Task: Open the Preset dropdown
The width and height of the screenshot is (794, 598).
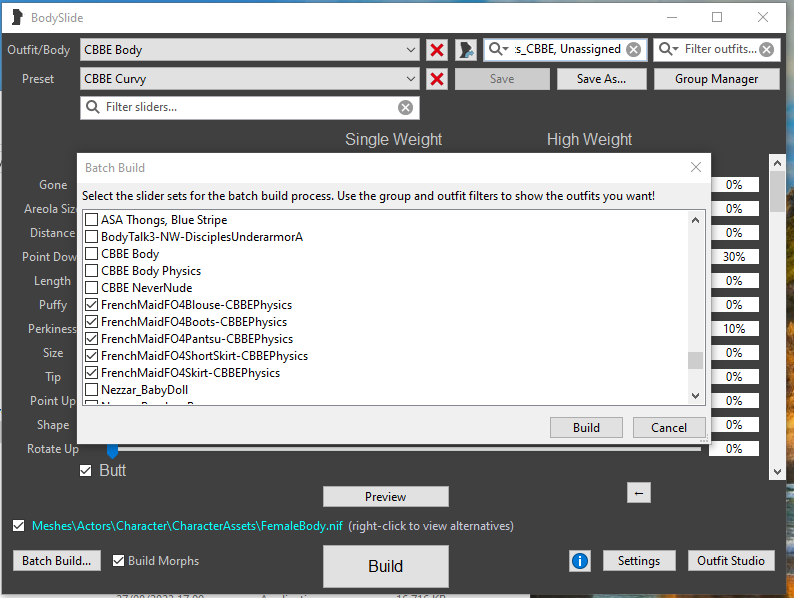Action: [250, 79]
